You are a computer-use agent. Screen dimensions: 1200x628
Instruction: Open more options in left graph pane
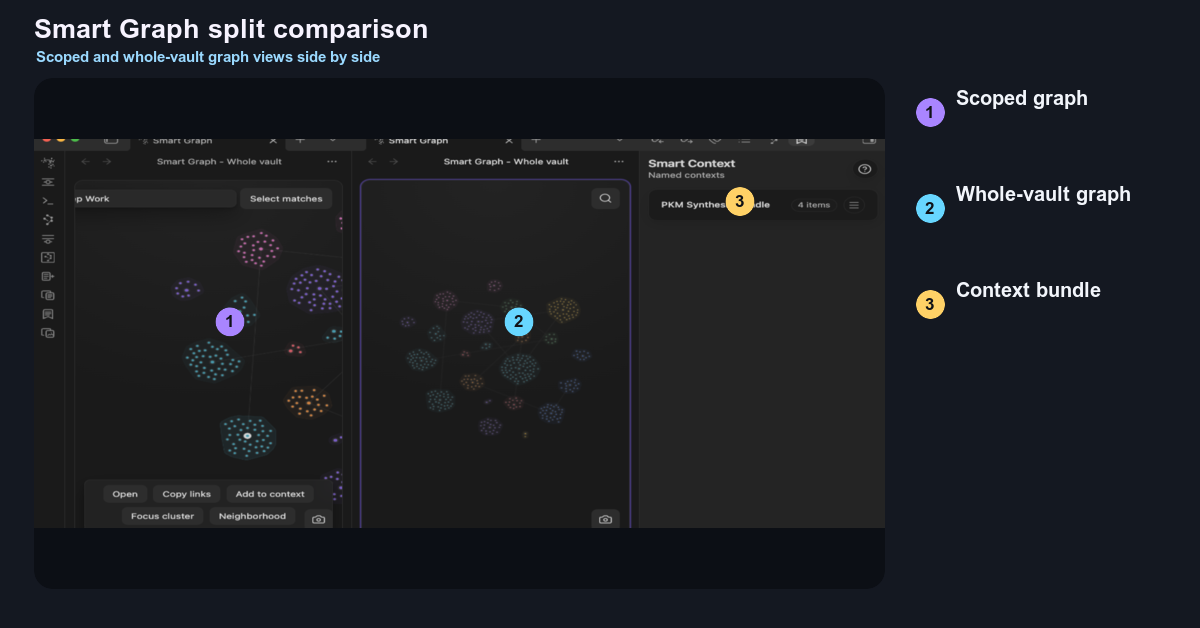[x=332, y=161]
